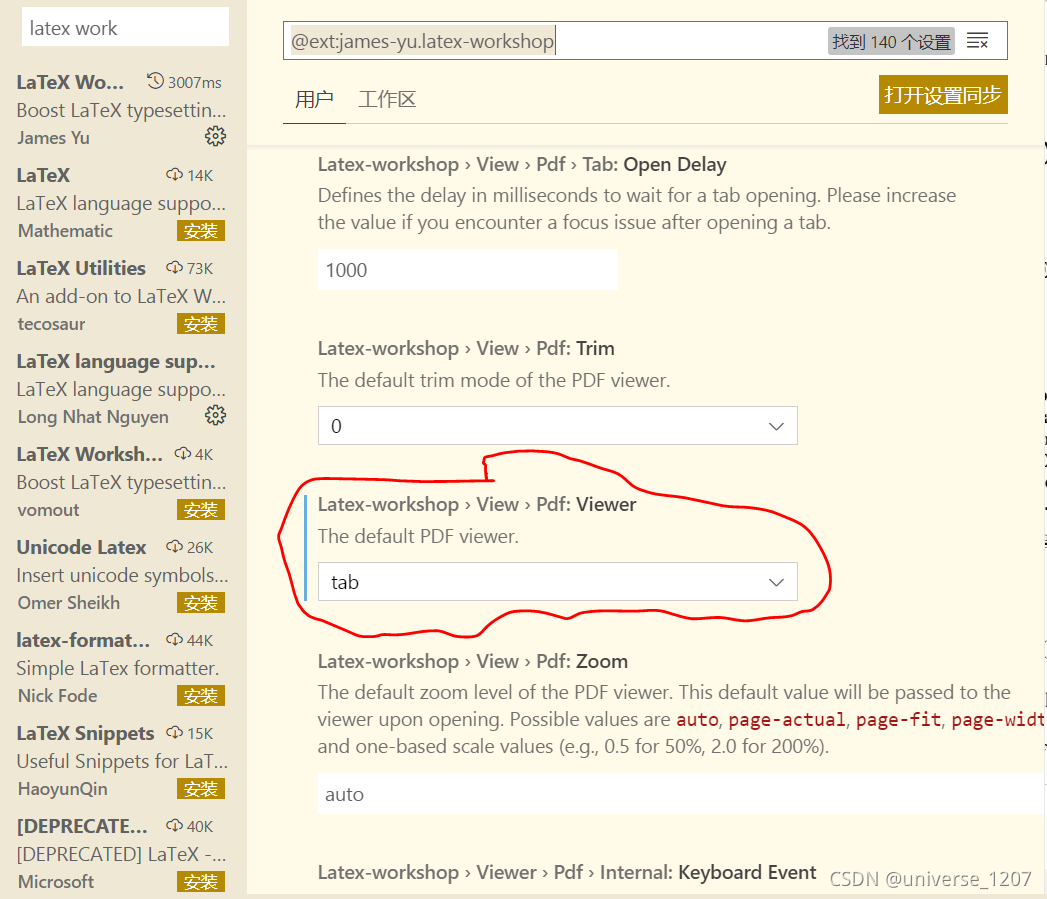Install latex-formatter by Nick Fode

pyautogui.click(x=201, y=695)
